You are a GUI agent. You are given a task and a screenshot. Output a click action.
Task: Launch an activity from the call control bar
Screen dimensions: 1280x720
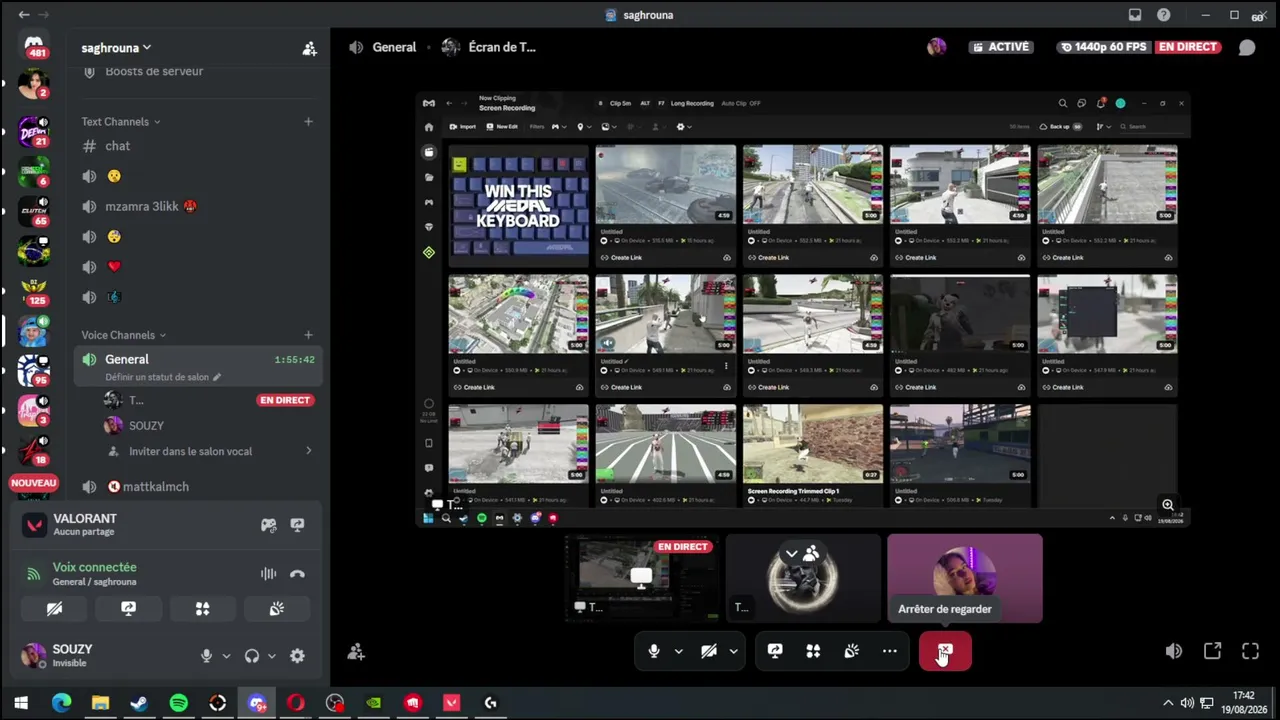[x=813, y=651]
